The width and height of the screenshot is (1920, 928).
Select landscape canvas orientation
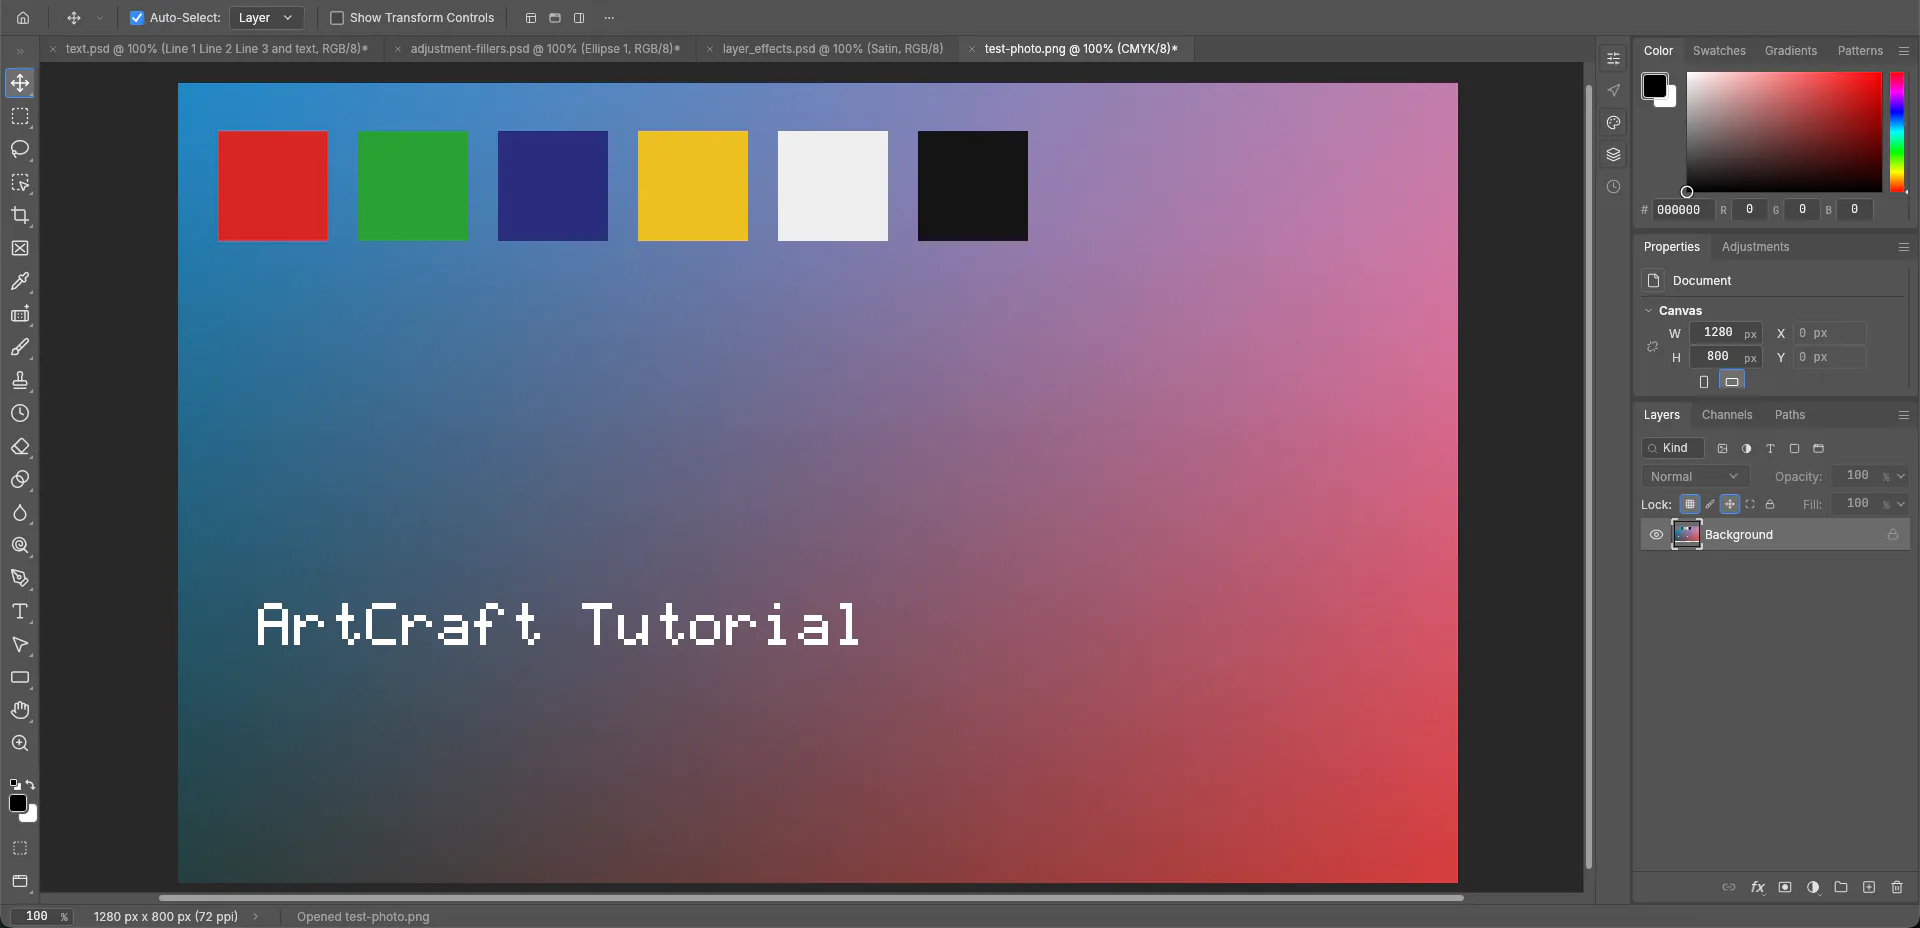pos(1732,381)
